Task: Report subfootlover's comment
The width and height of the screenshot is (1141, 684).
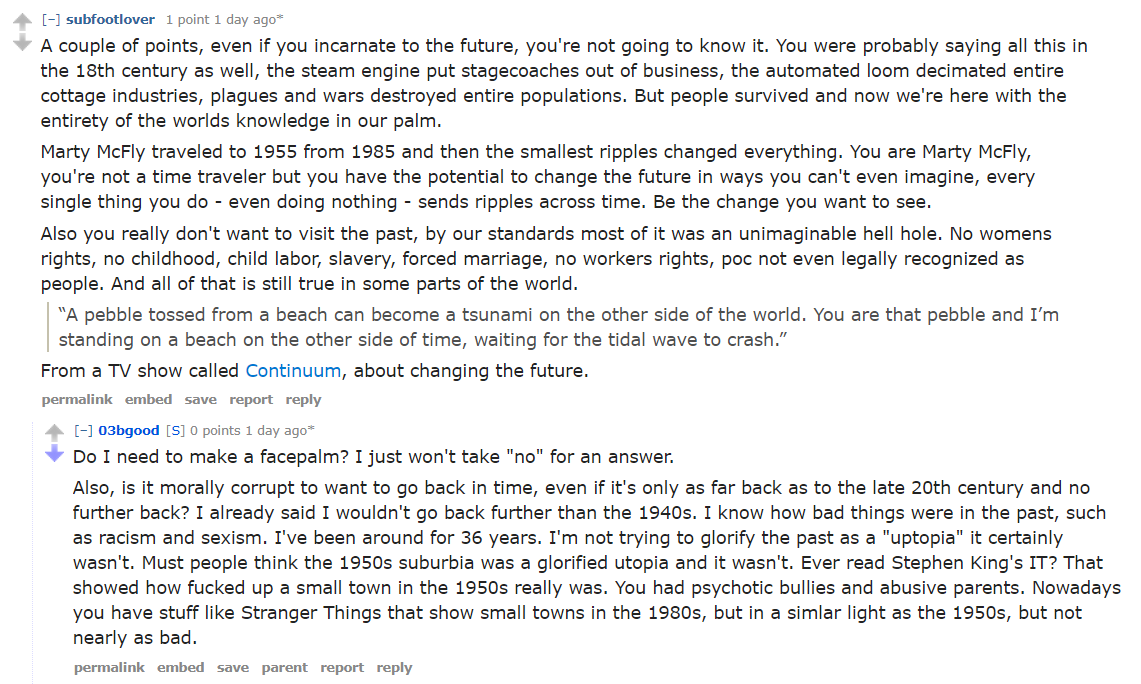Action: tap(251, 399)
